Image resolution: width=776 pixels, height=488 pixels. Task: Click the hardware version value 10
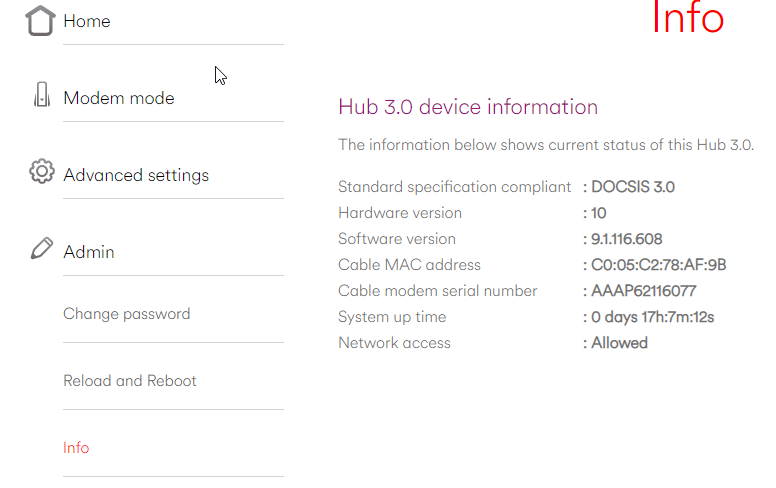click(599, 213)
